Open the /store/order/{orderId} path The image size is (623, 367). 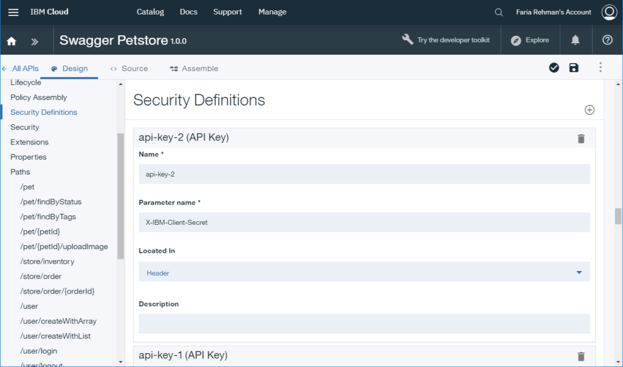(x=57, y=291)
